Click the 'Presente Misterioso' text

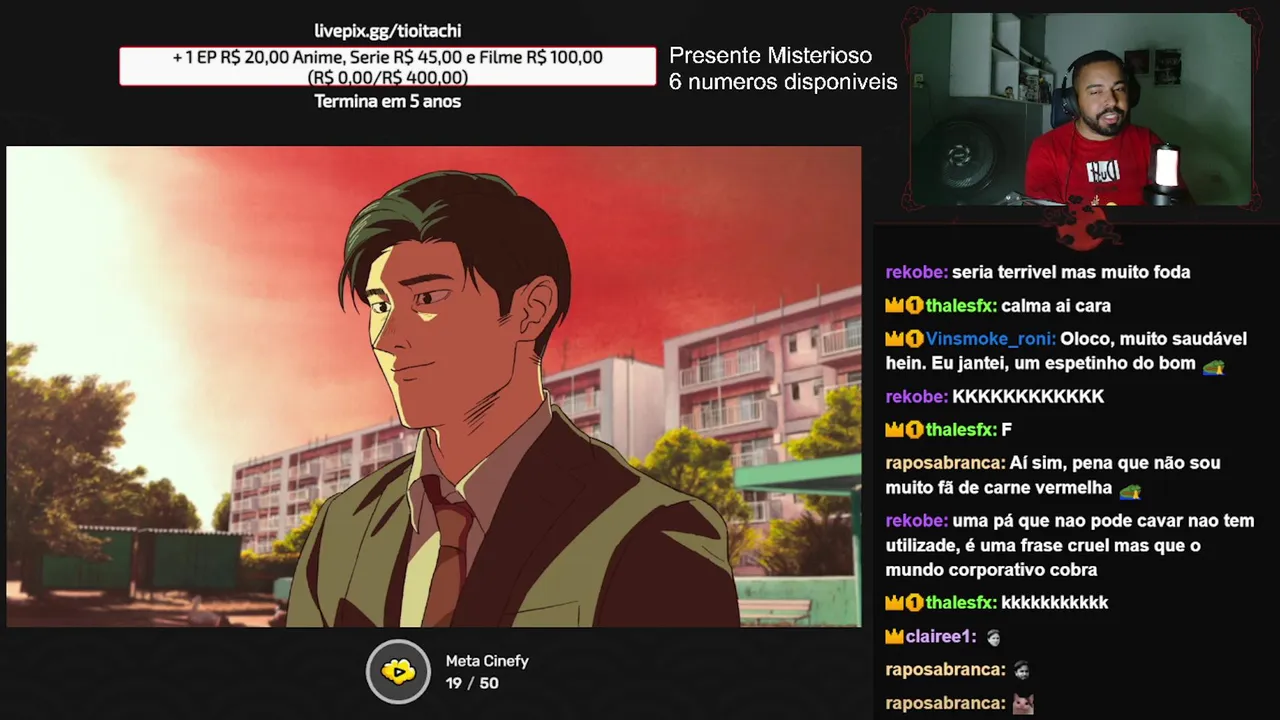coord(770,56)
